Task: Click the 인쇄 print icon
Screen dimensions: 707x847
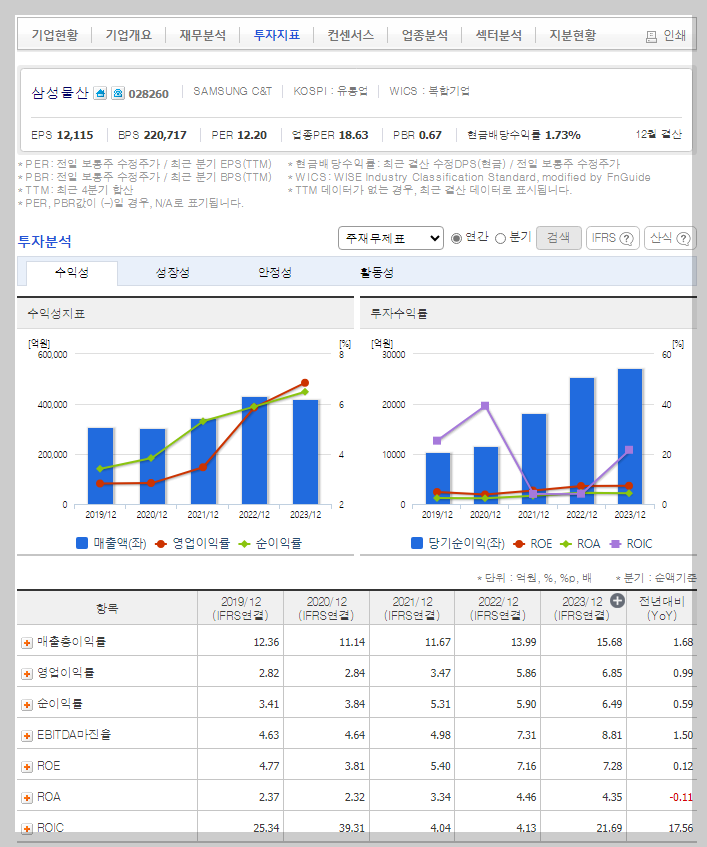Action: pos(651,37)
